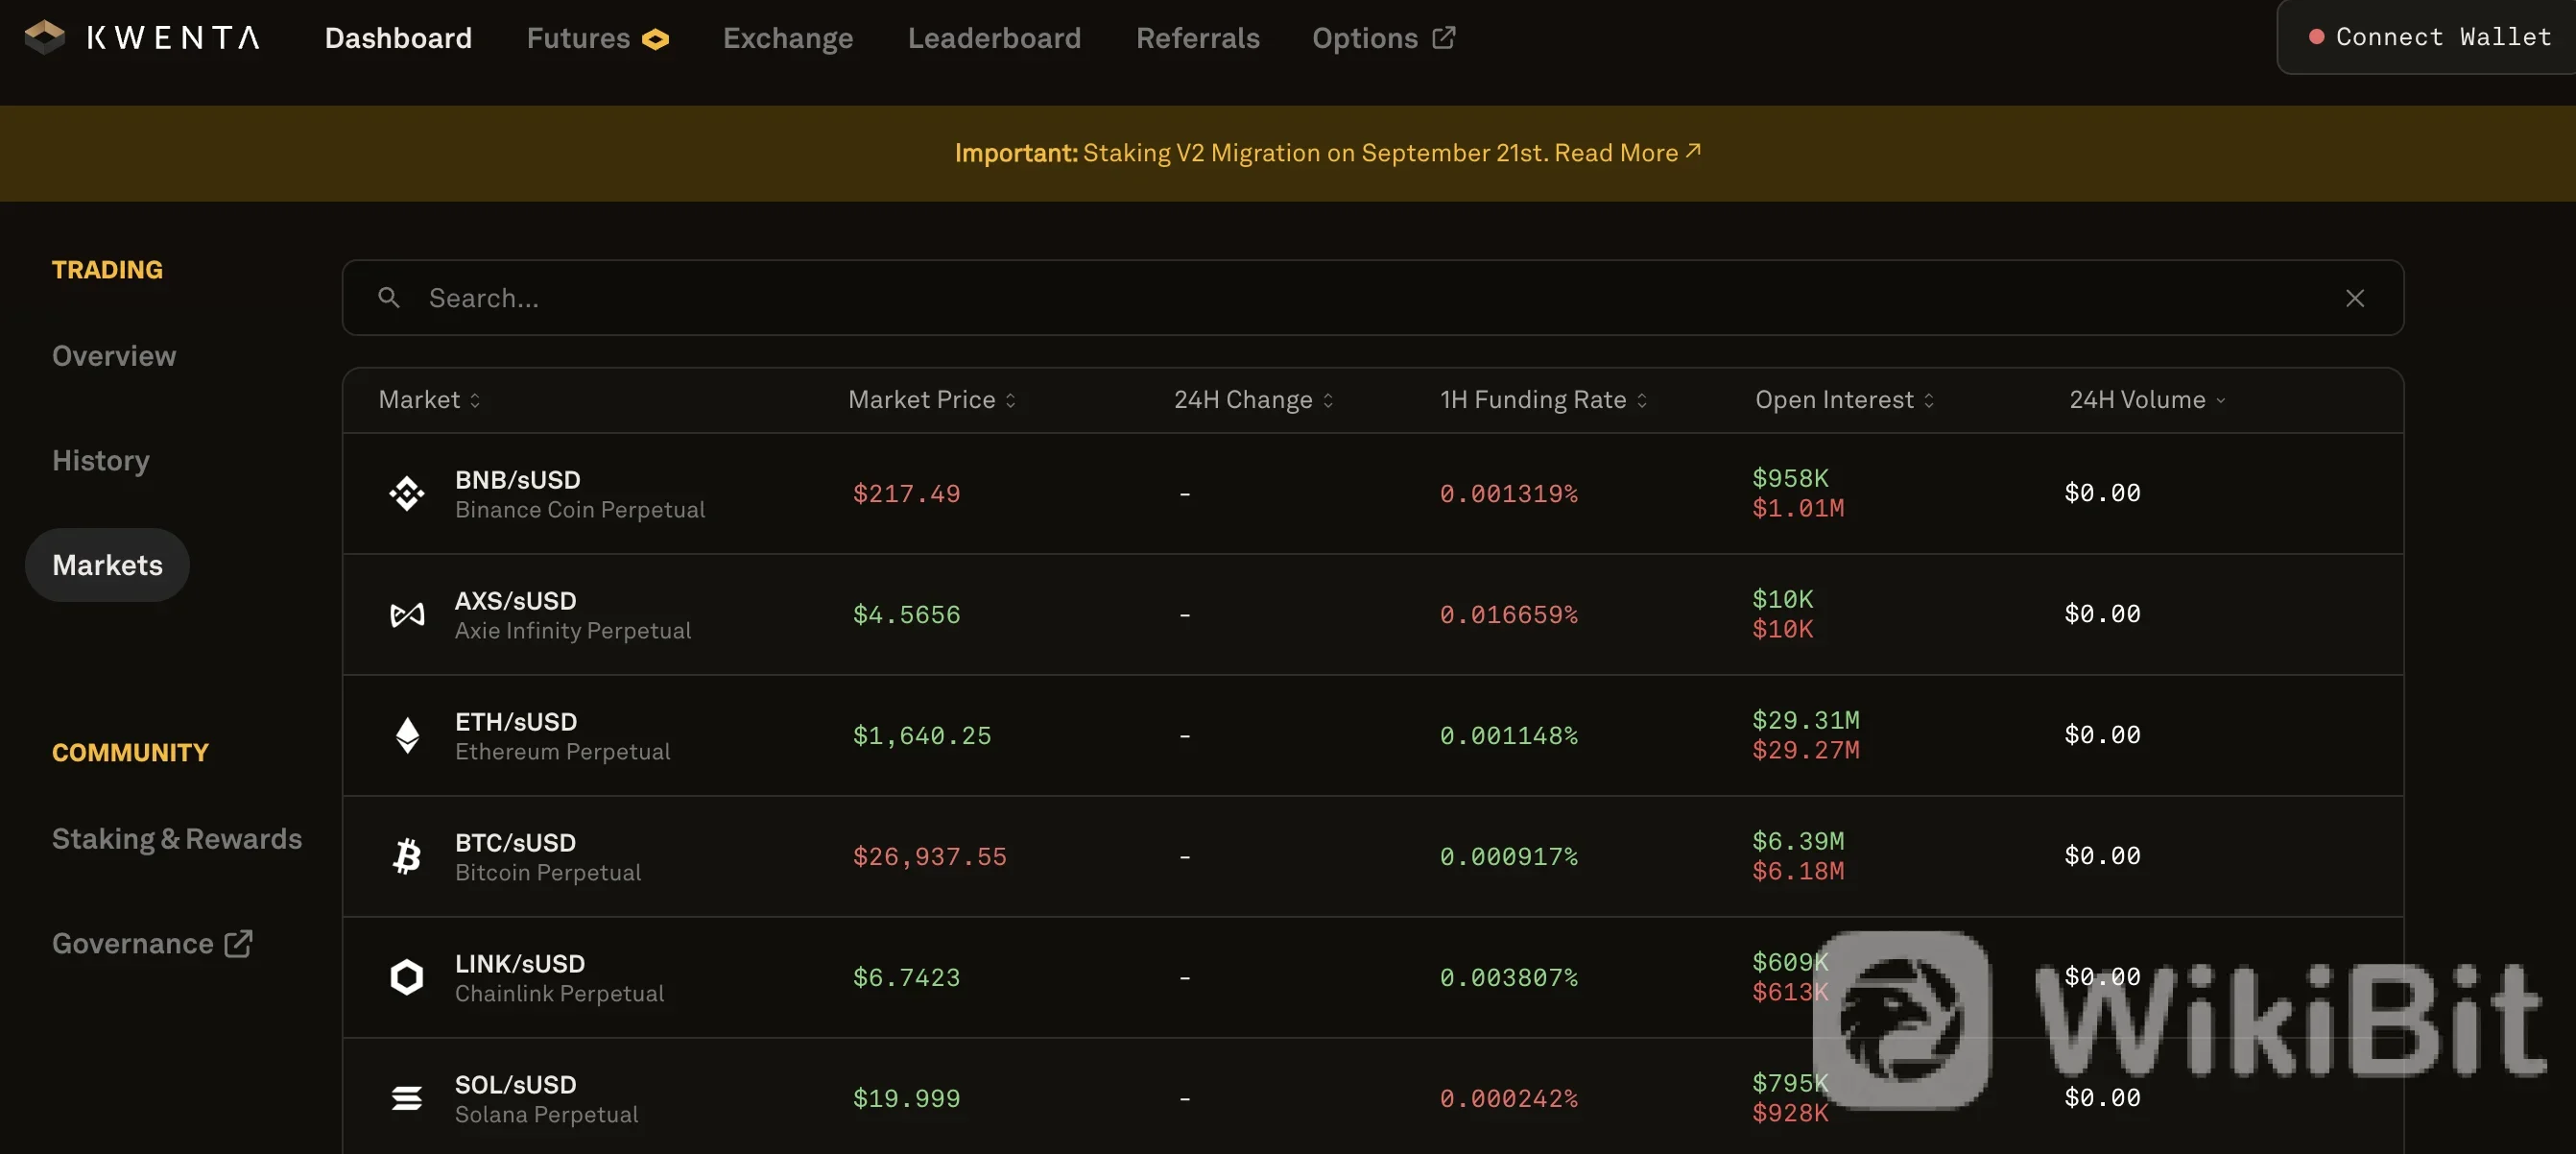
Task: Open Governance in sidebar
Action: tap(152, 943)
